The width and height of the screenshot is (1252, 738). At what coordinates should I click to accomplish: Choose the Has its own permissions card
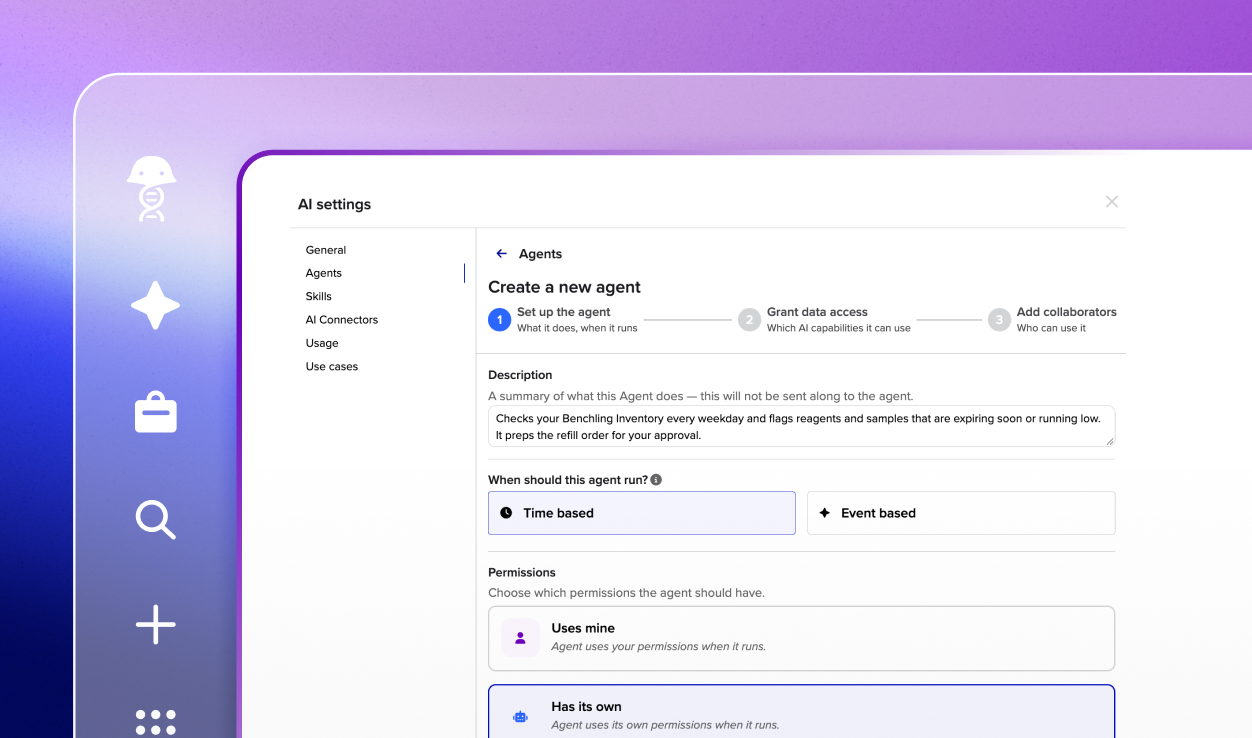click(801, 712)
